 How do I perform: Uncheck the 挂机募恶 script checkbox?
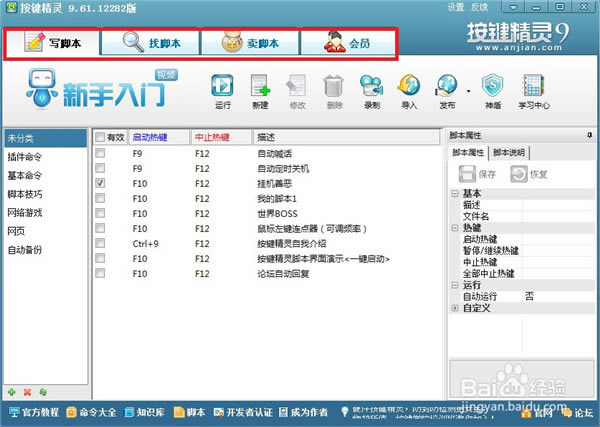click(100, 184)
